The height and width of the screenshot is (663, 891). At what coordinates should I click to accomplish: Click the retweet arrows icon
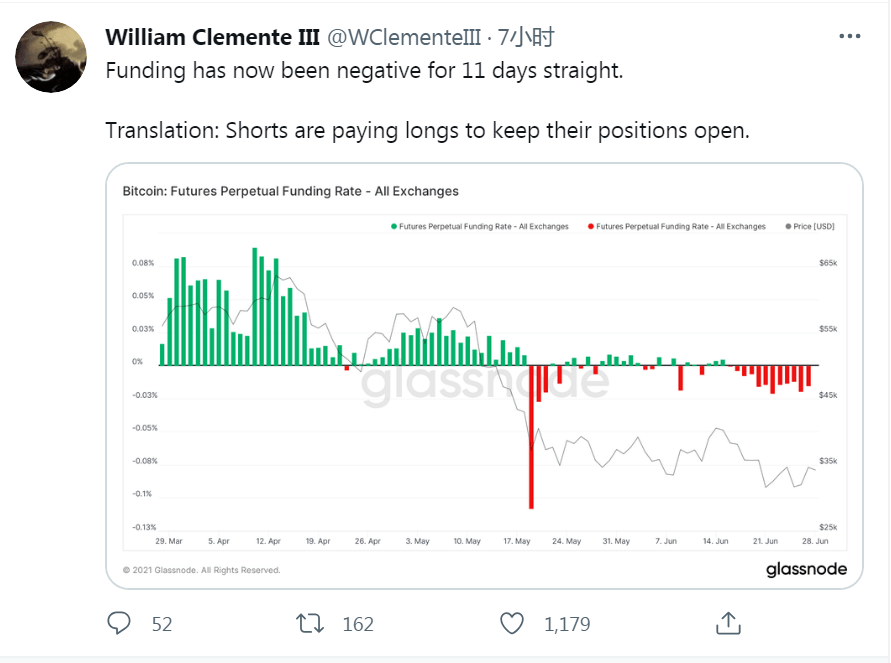(311, 623)
